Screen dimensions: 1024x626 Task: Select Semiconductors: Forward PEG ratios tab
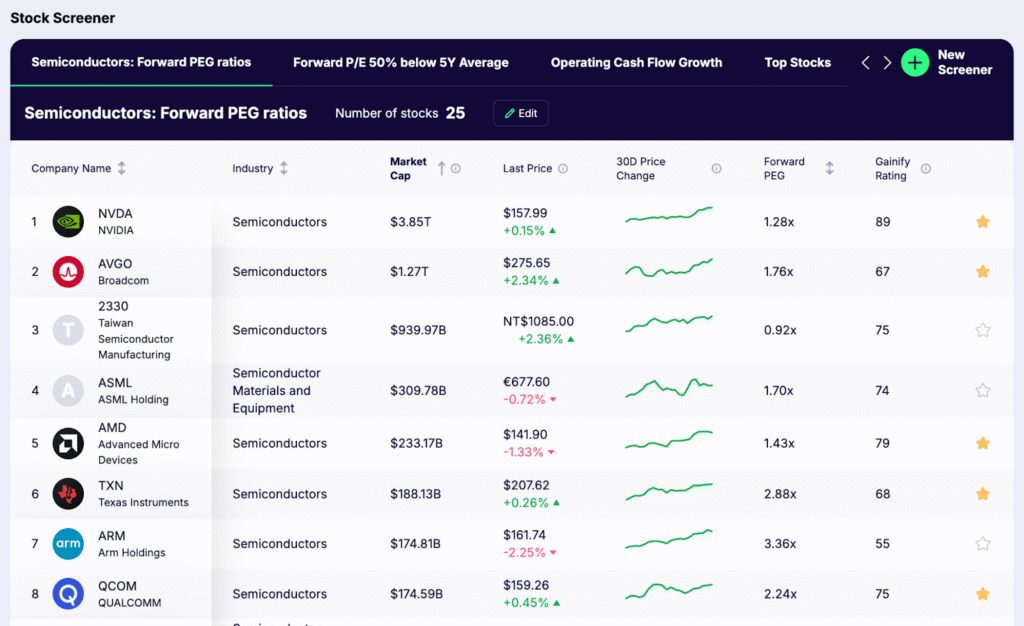point(141,63)
